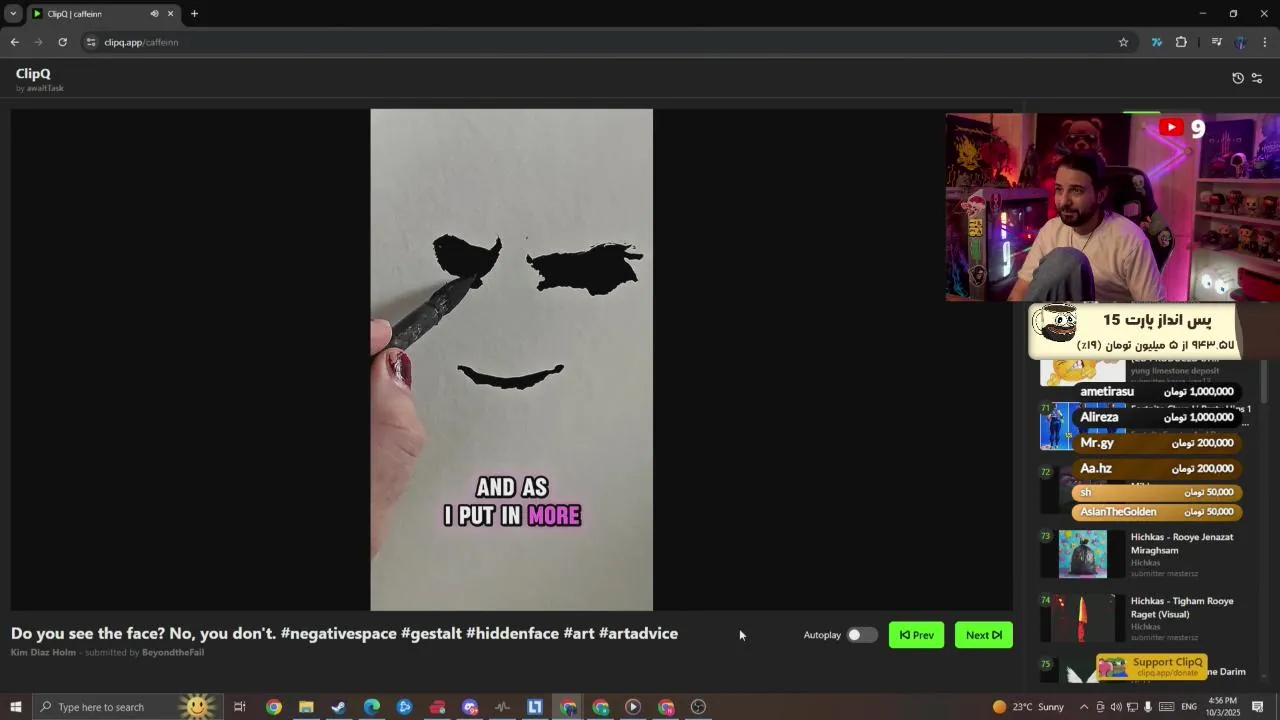View site information icon in address bar

click(91, 42)
